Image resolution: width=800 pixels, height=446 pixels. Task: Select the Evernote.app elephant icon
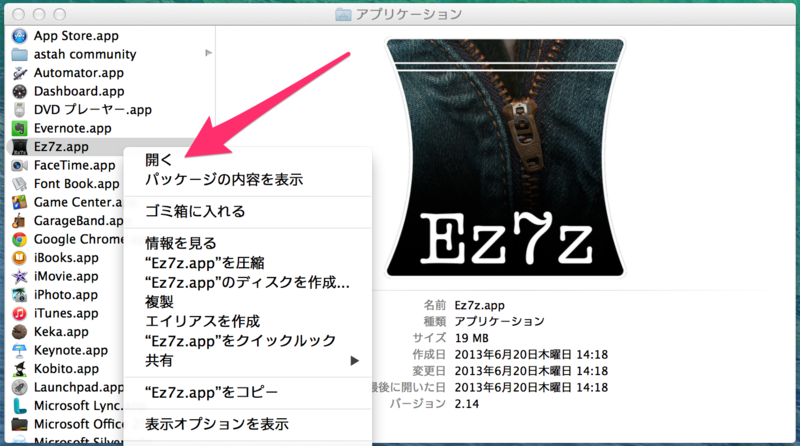pyautogui.click(x=19, y=128)
